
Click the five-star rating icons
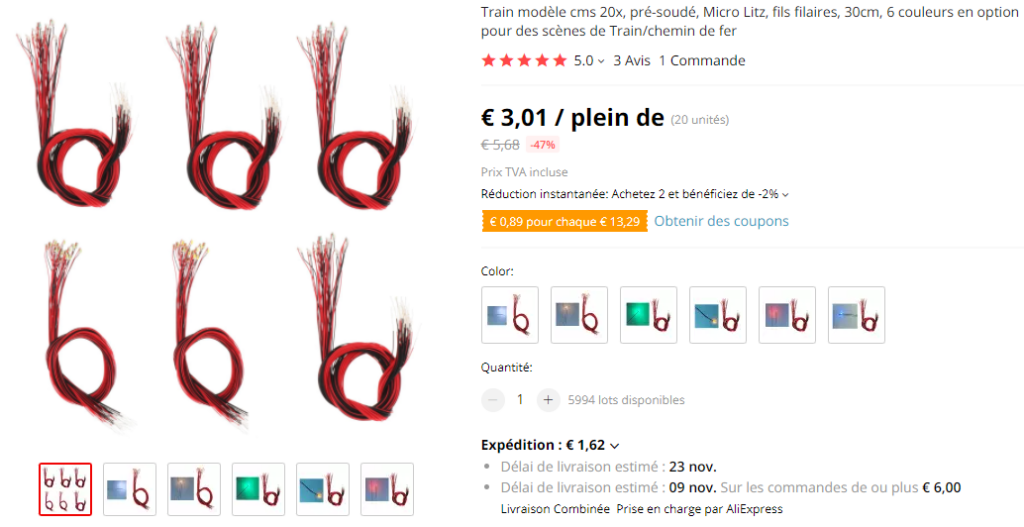[524, 61]
